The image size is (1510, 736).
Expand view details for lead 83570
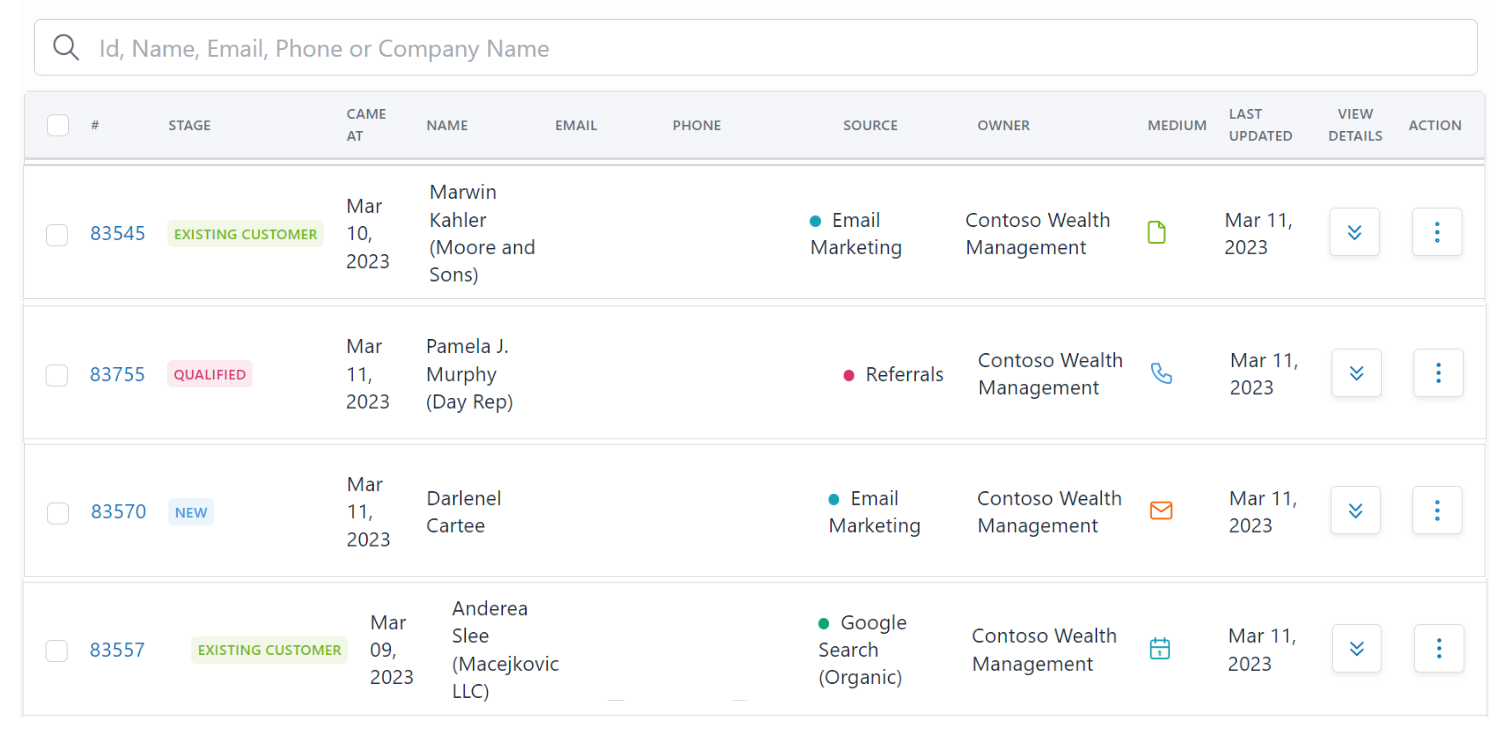click(1355, 510)
